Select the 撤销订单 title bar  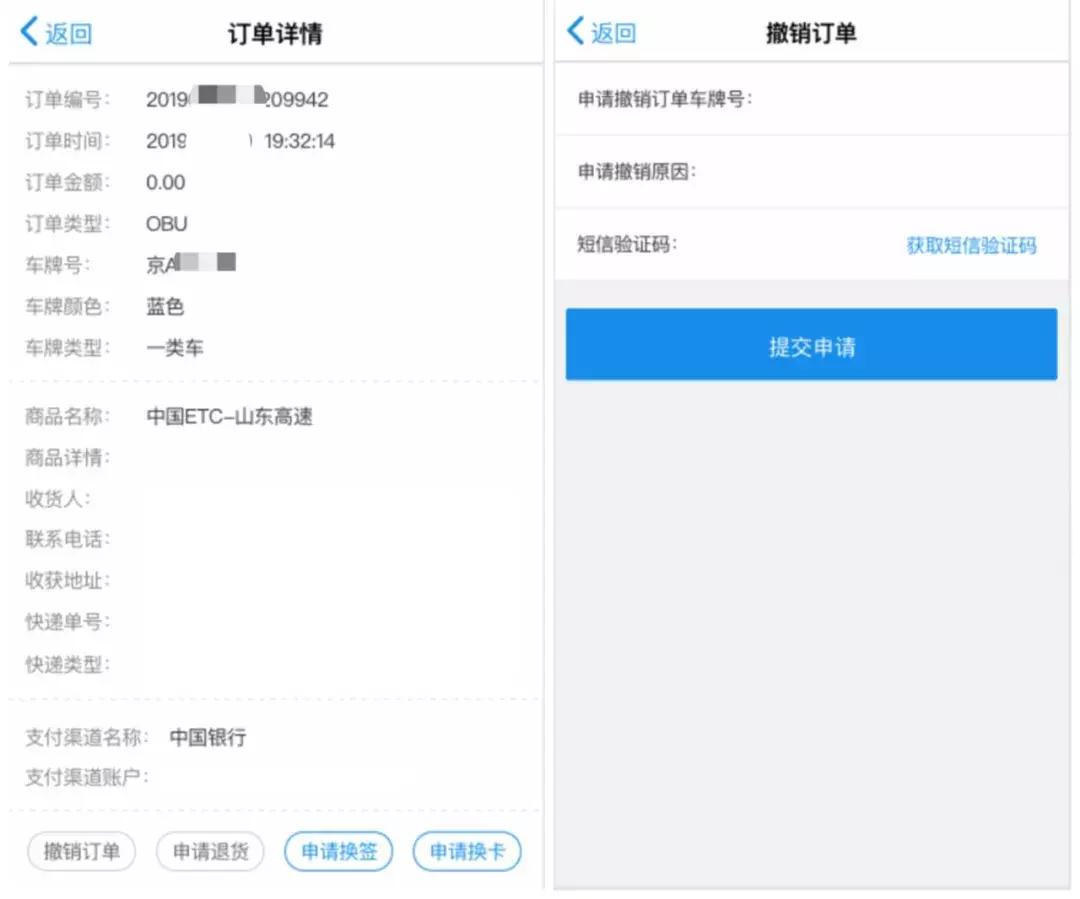pos(812,32)
